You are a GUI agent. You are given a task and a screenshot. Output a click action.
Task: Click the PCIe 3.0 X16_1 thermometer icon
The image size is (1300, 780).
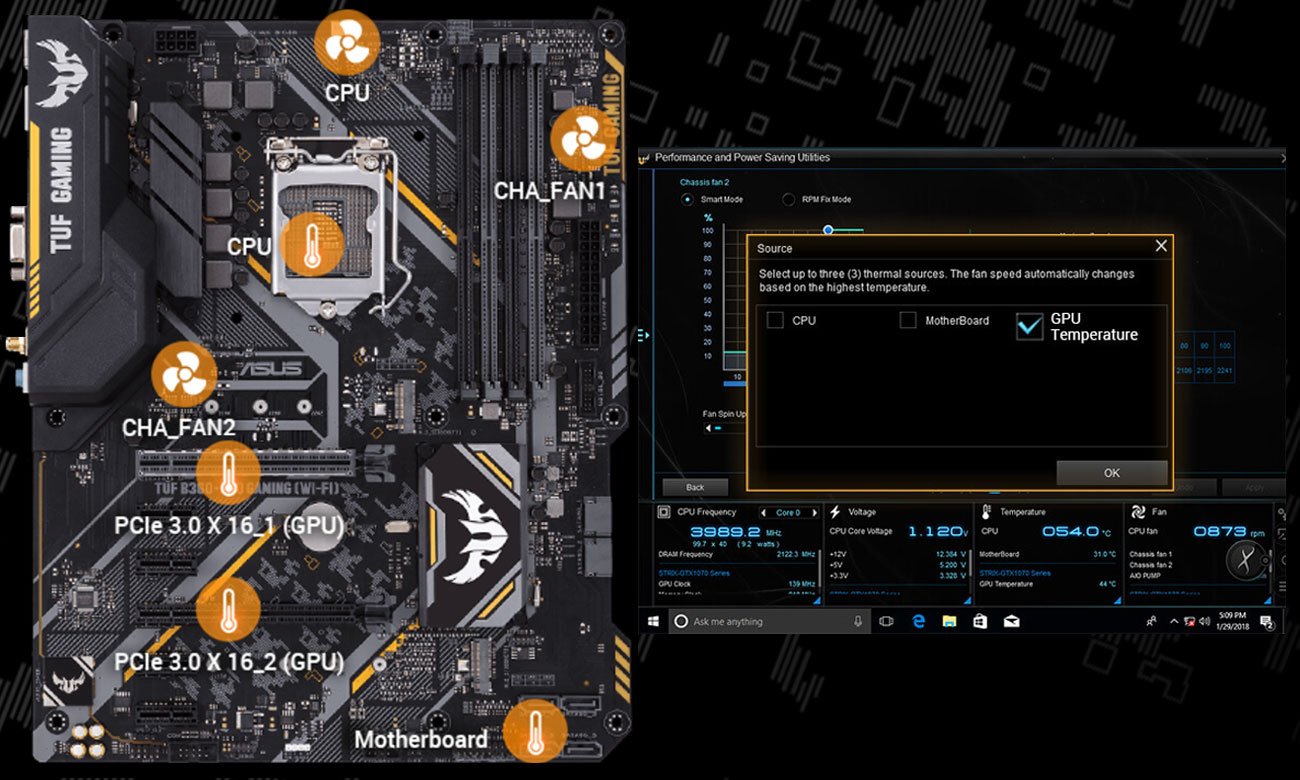[x=229, y=473]
